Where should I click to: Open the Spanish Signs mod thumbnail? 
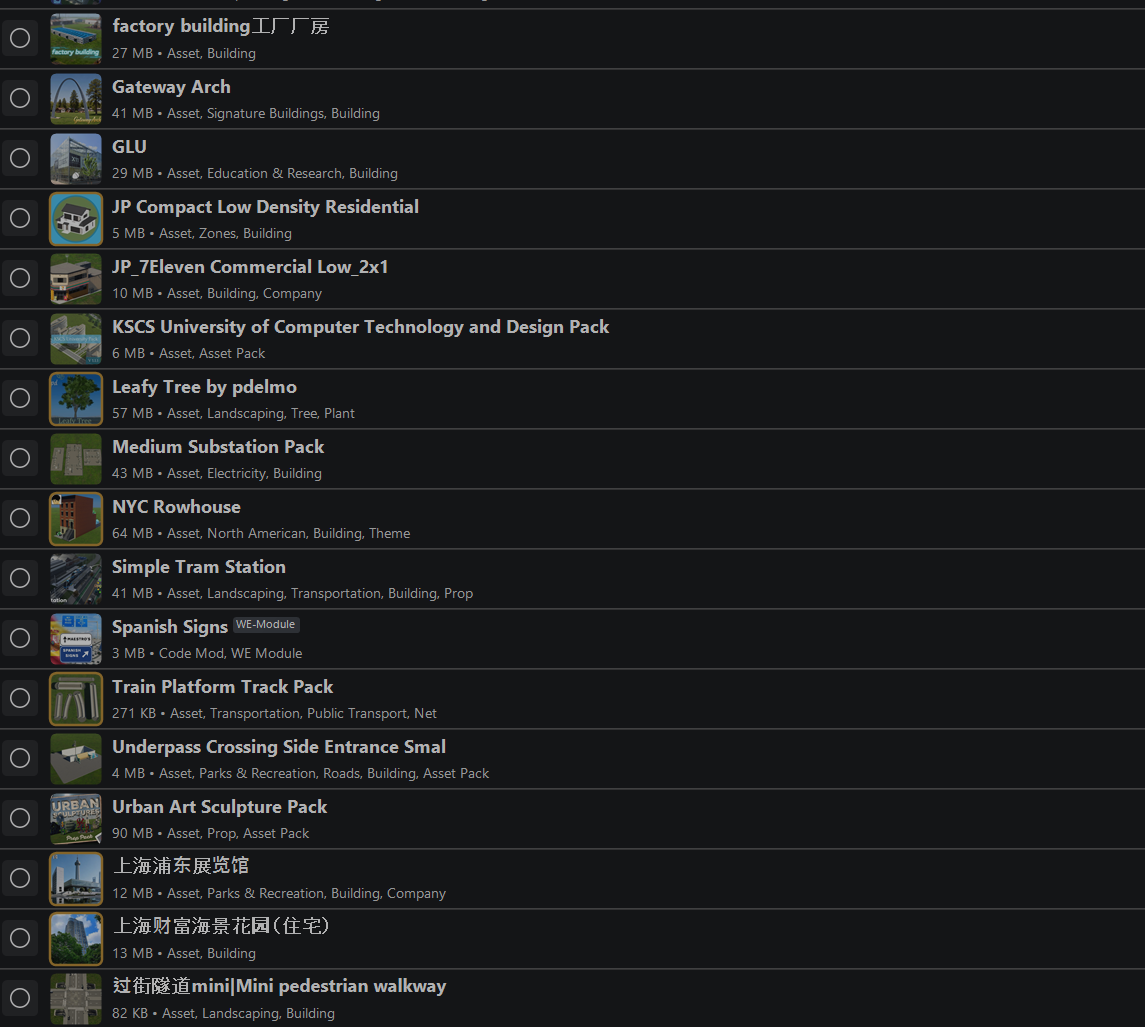click(x=76, y=638)
